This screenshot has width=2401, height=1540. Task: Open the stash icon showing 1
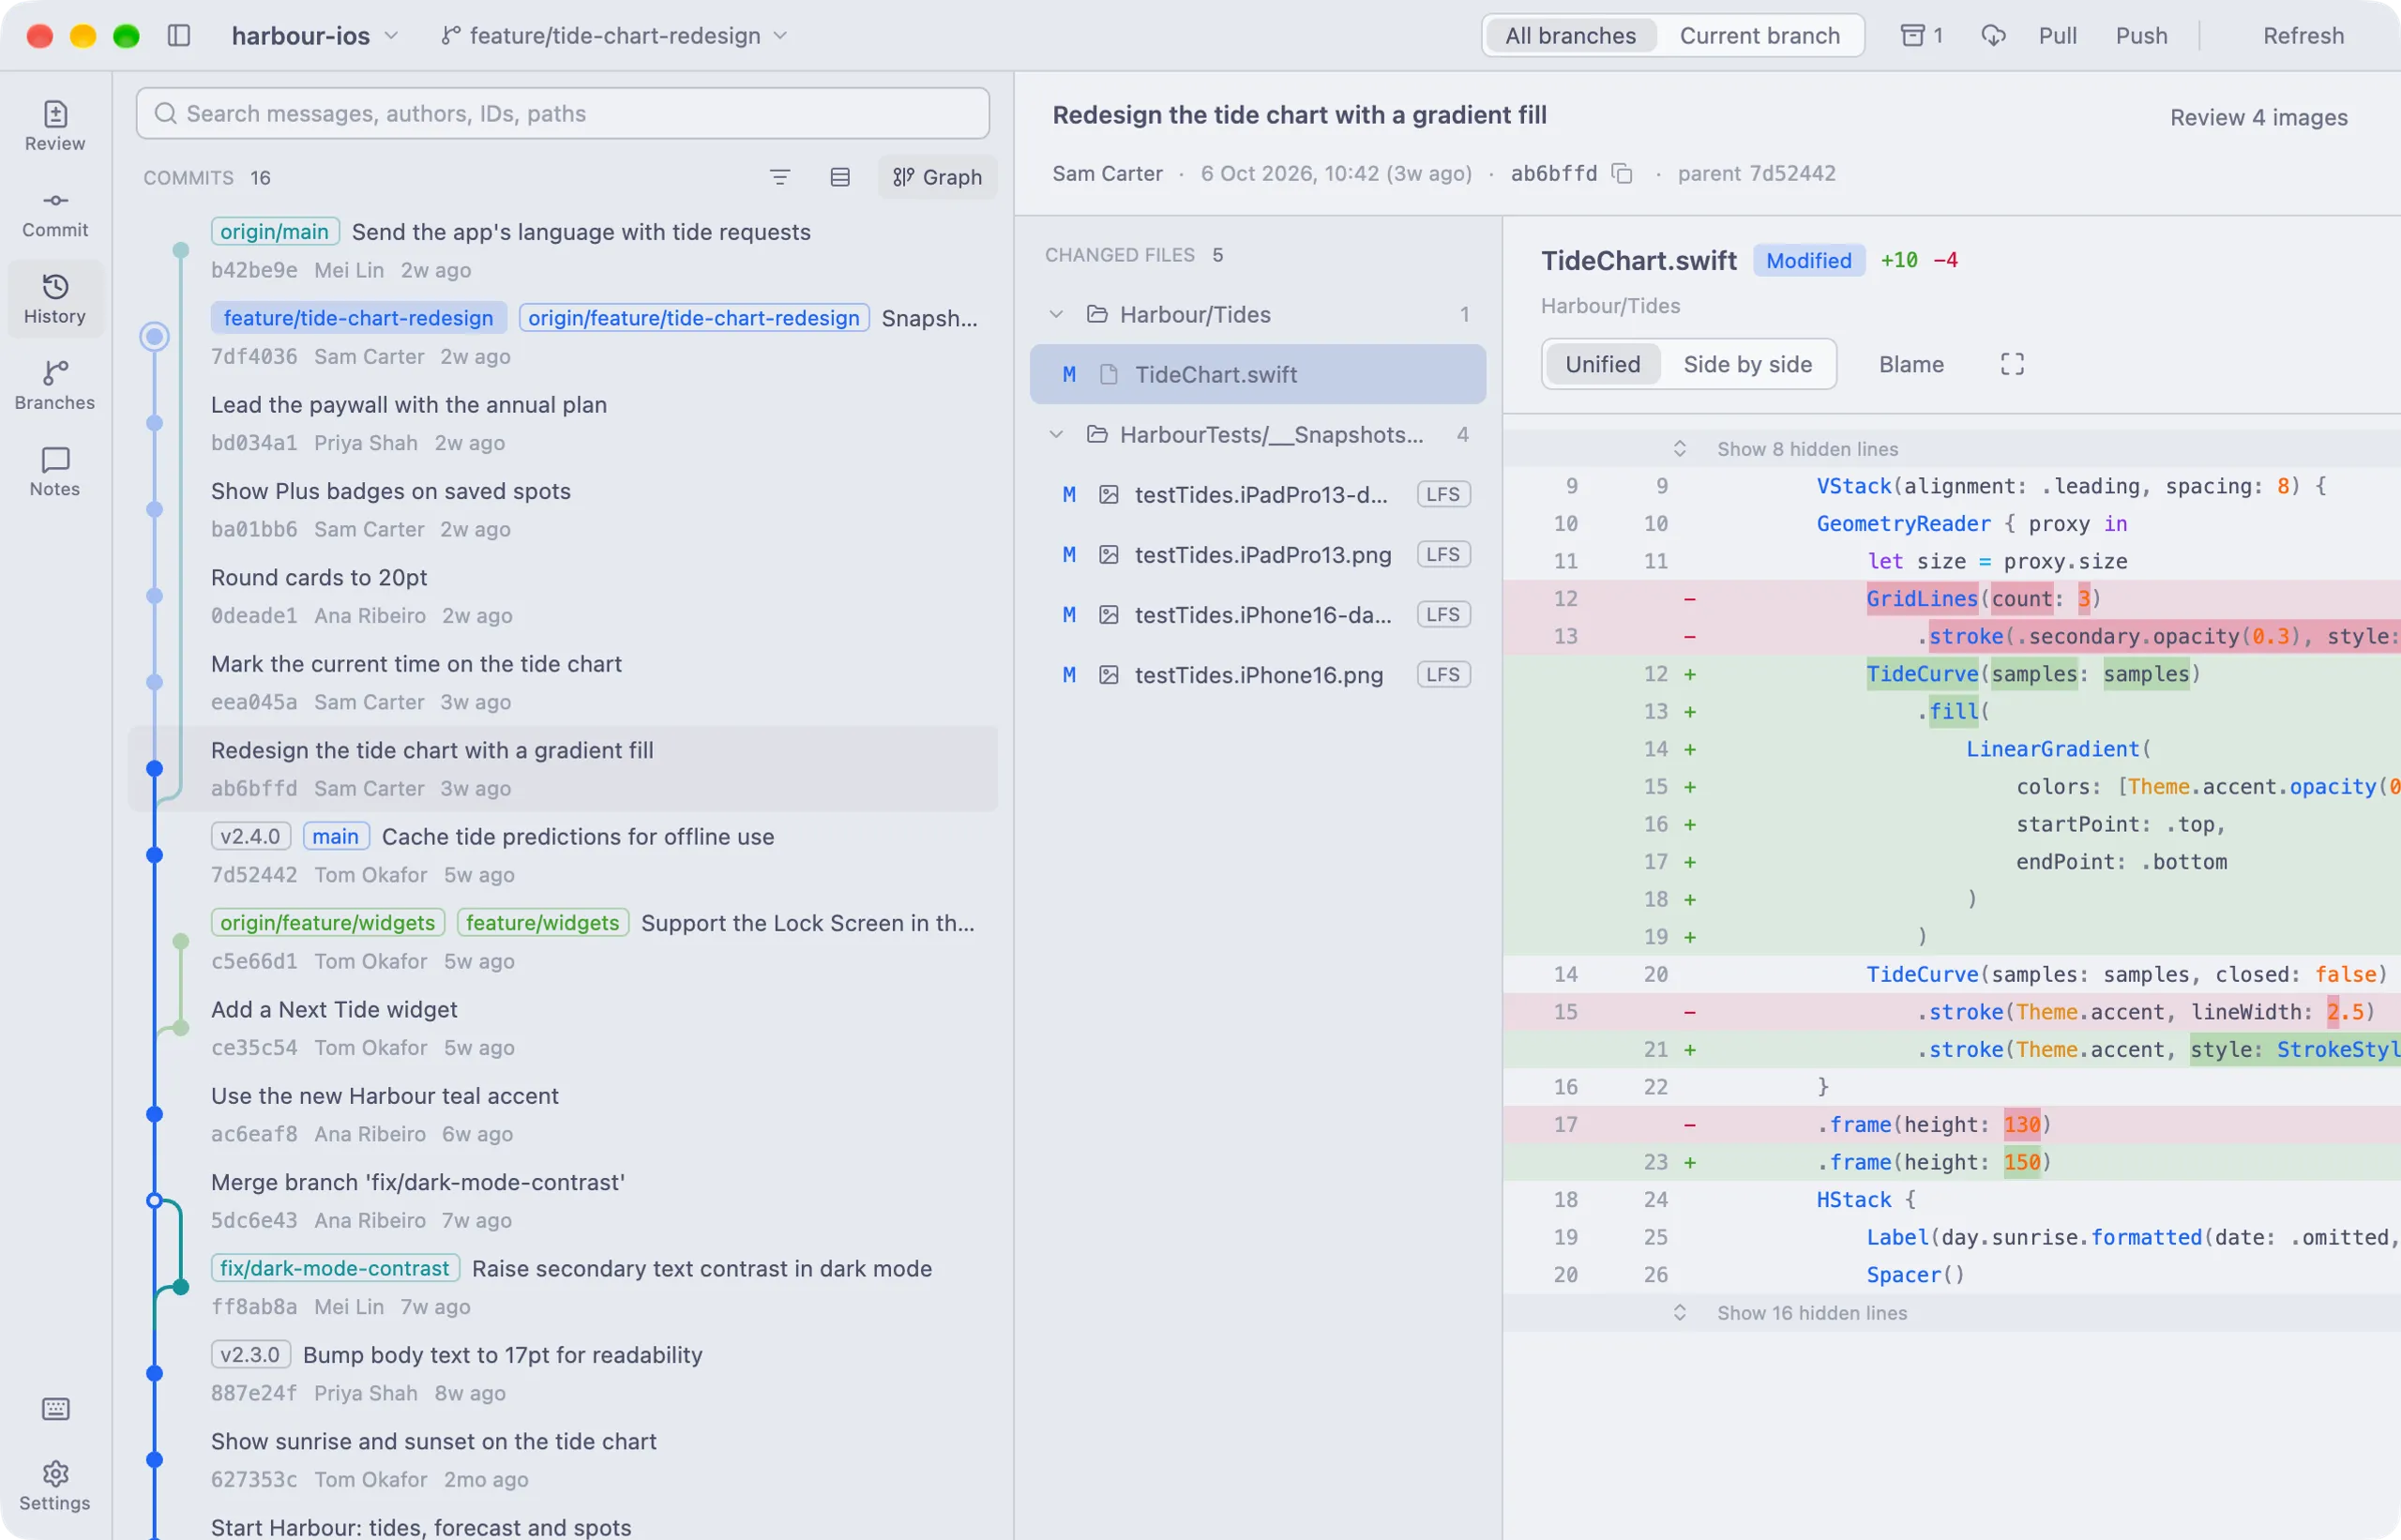tap(1921, 36)
